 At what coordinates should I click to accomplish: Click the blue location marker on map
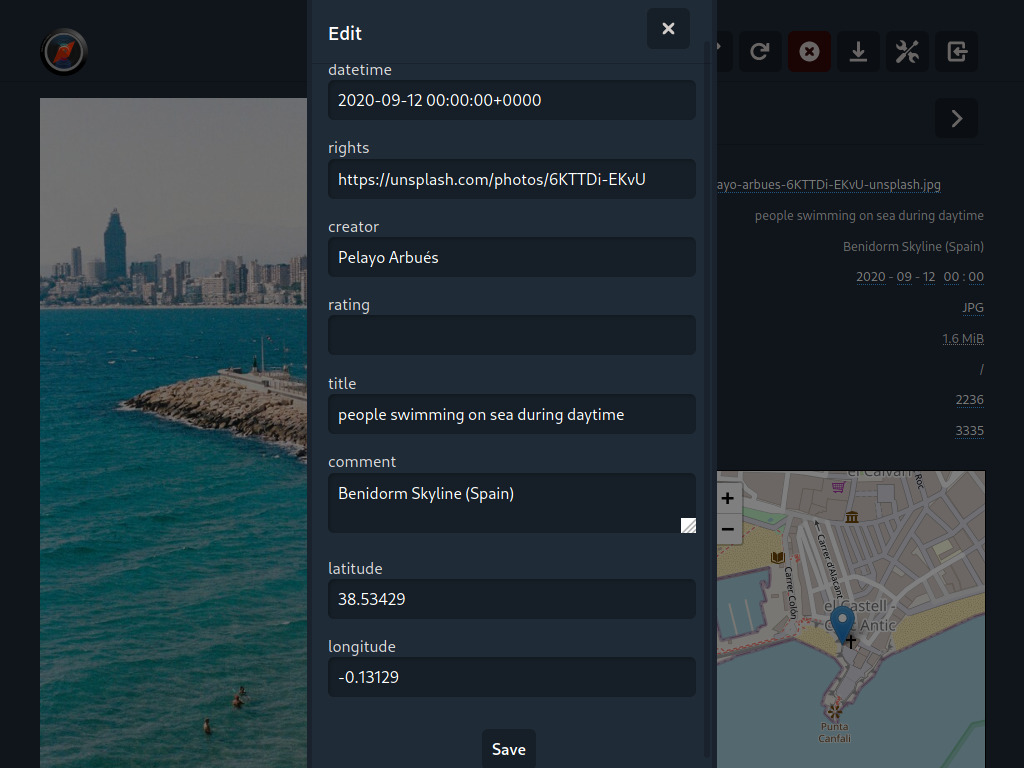tap(842, 624)
